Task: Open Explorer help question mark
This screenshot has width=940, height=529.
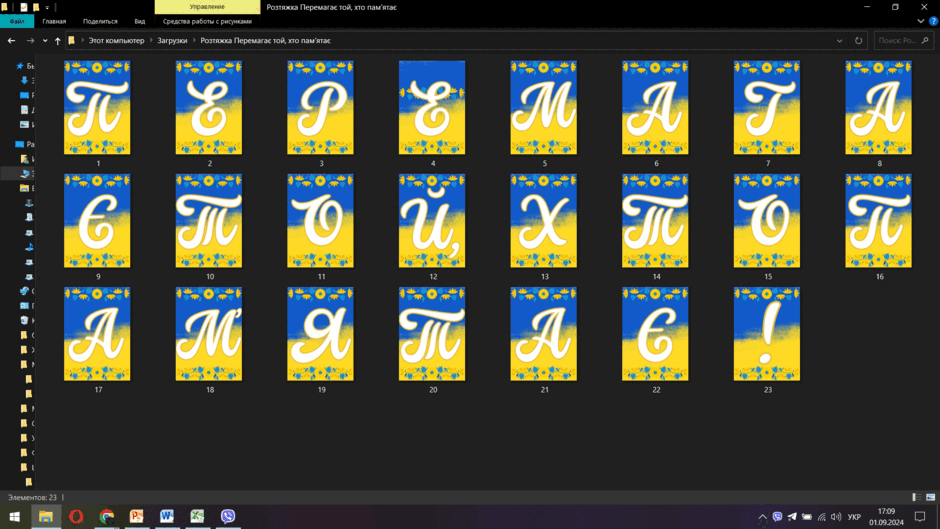Action: pos(933,21)
